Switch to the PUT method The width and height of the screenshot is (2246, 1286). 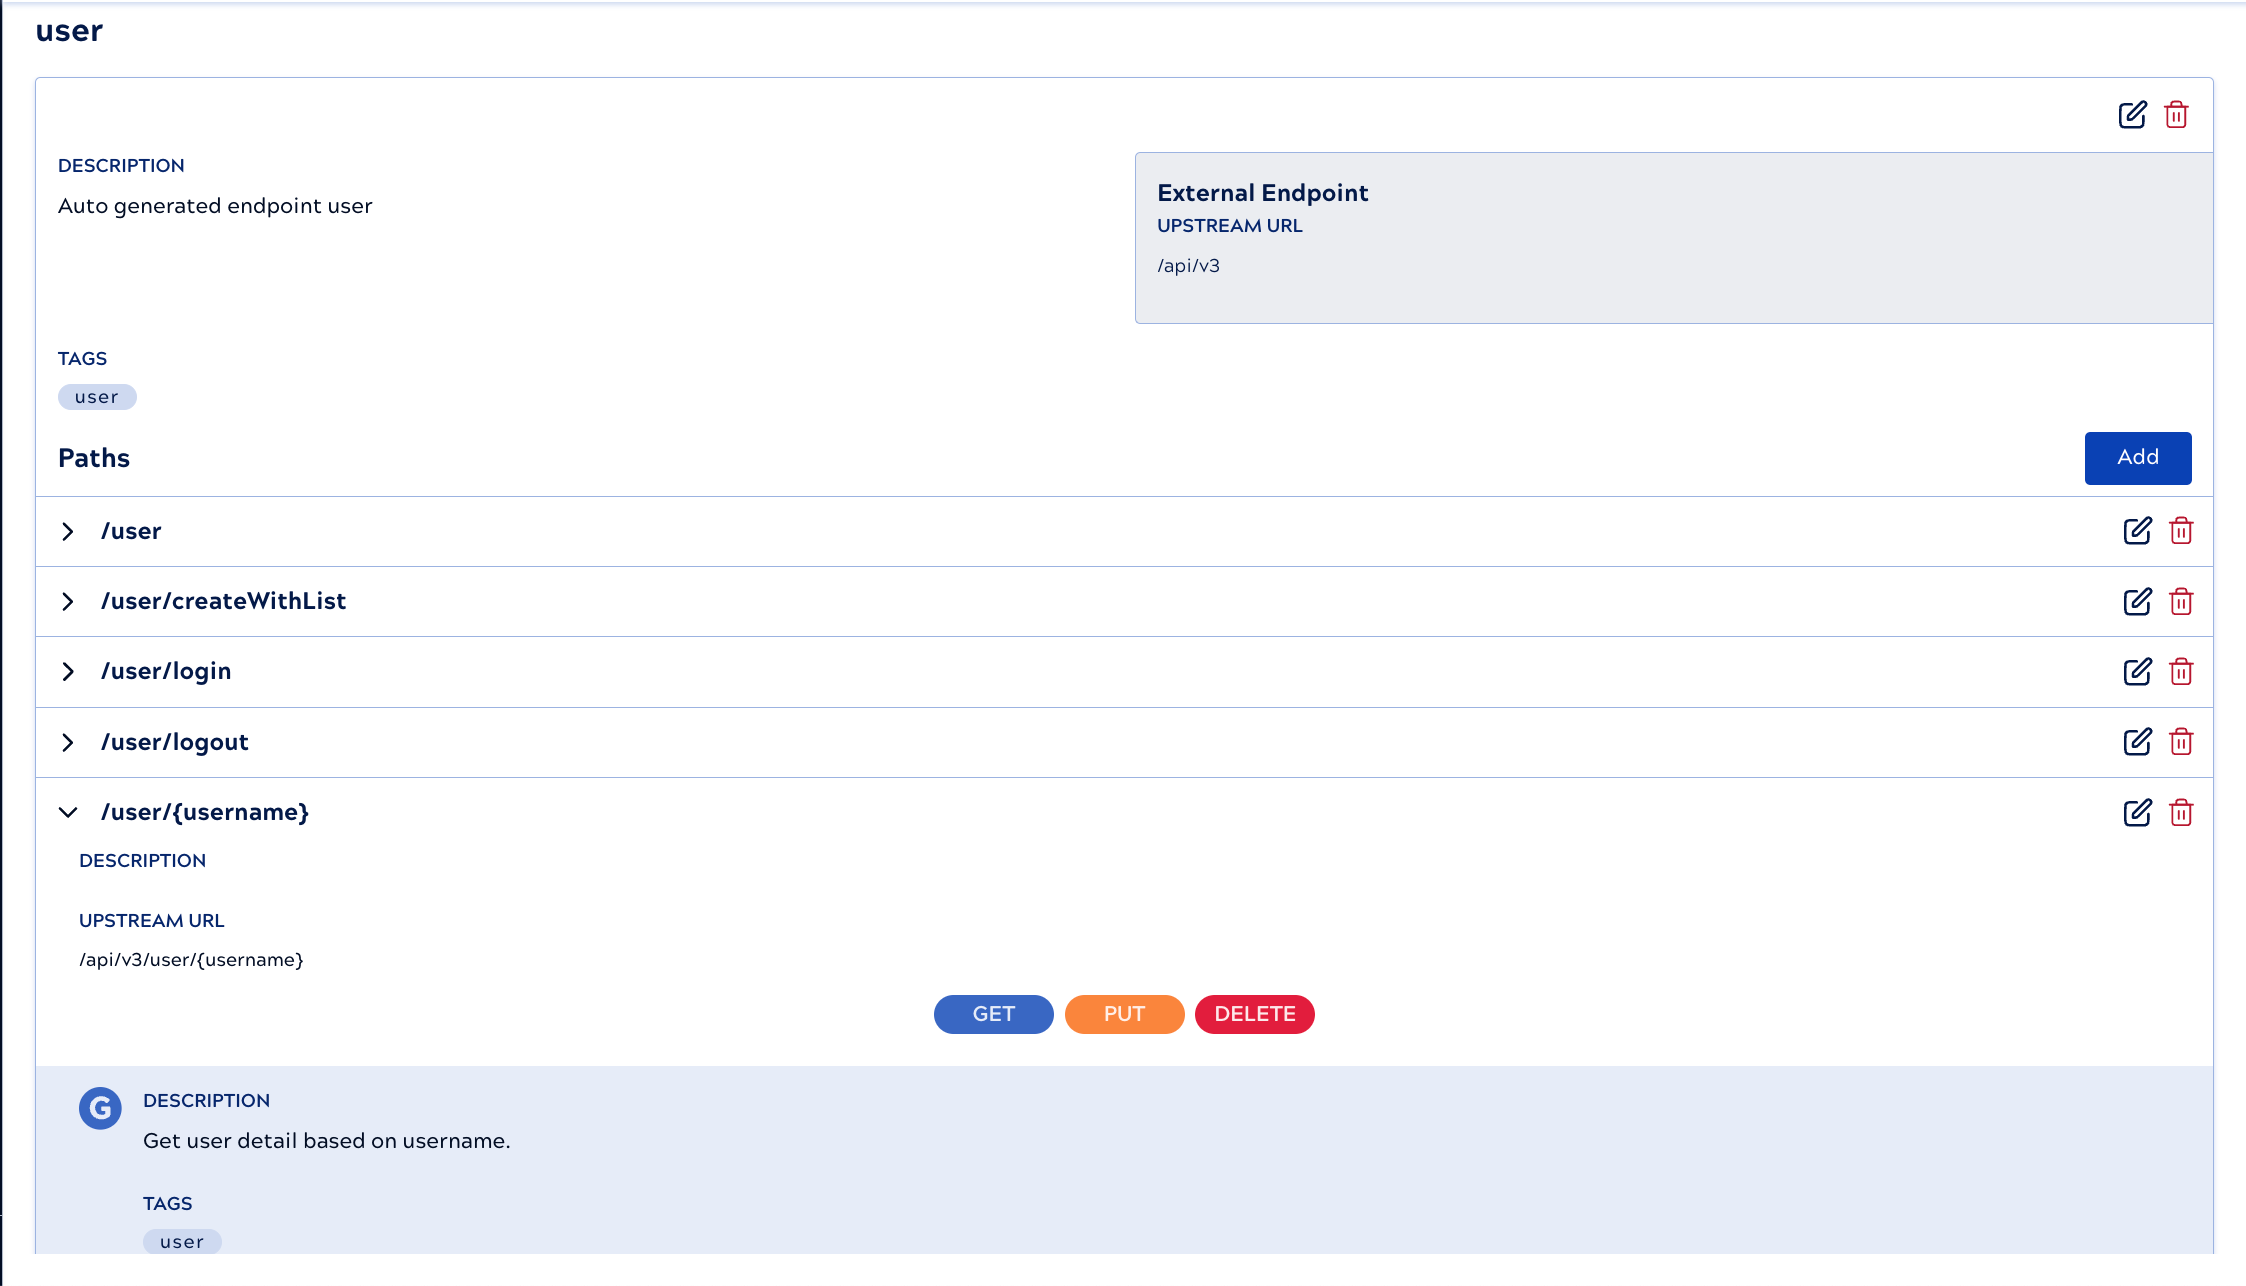click(x=1124, y=1014)
